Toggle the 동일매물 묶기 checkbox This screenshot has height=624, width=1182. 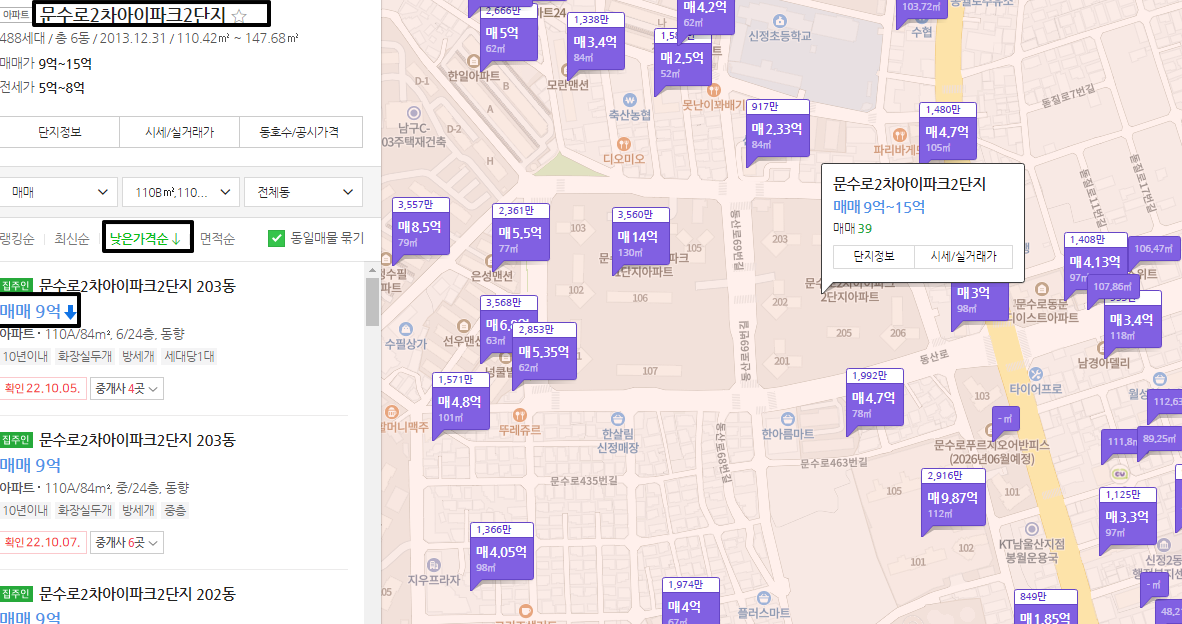(x=276, y=238)
